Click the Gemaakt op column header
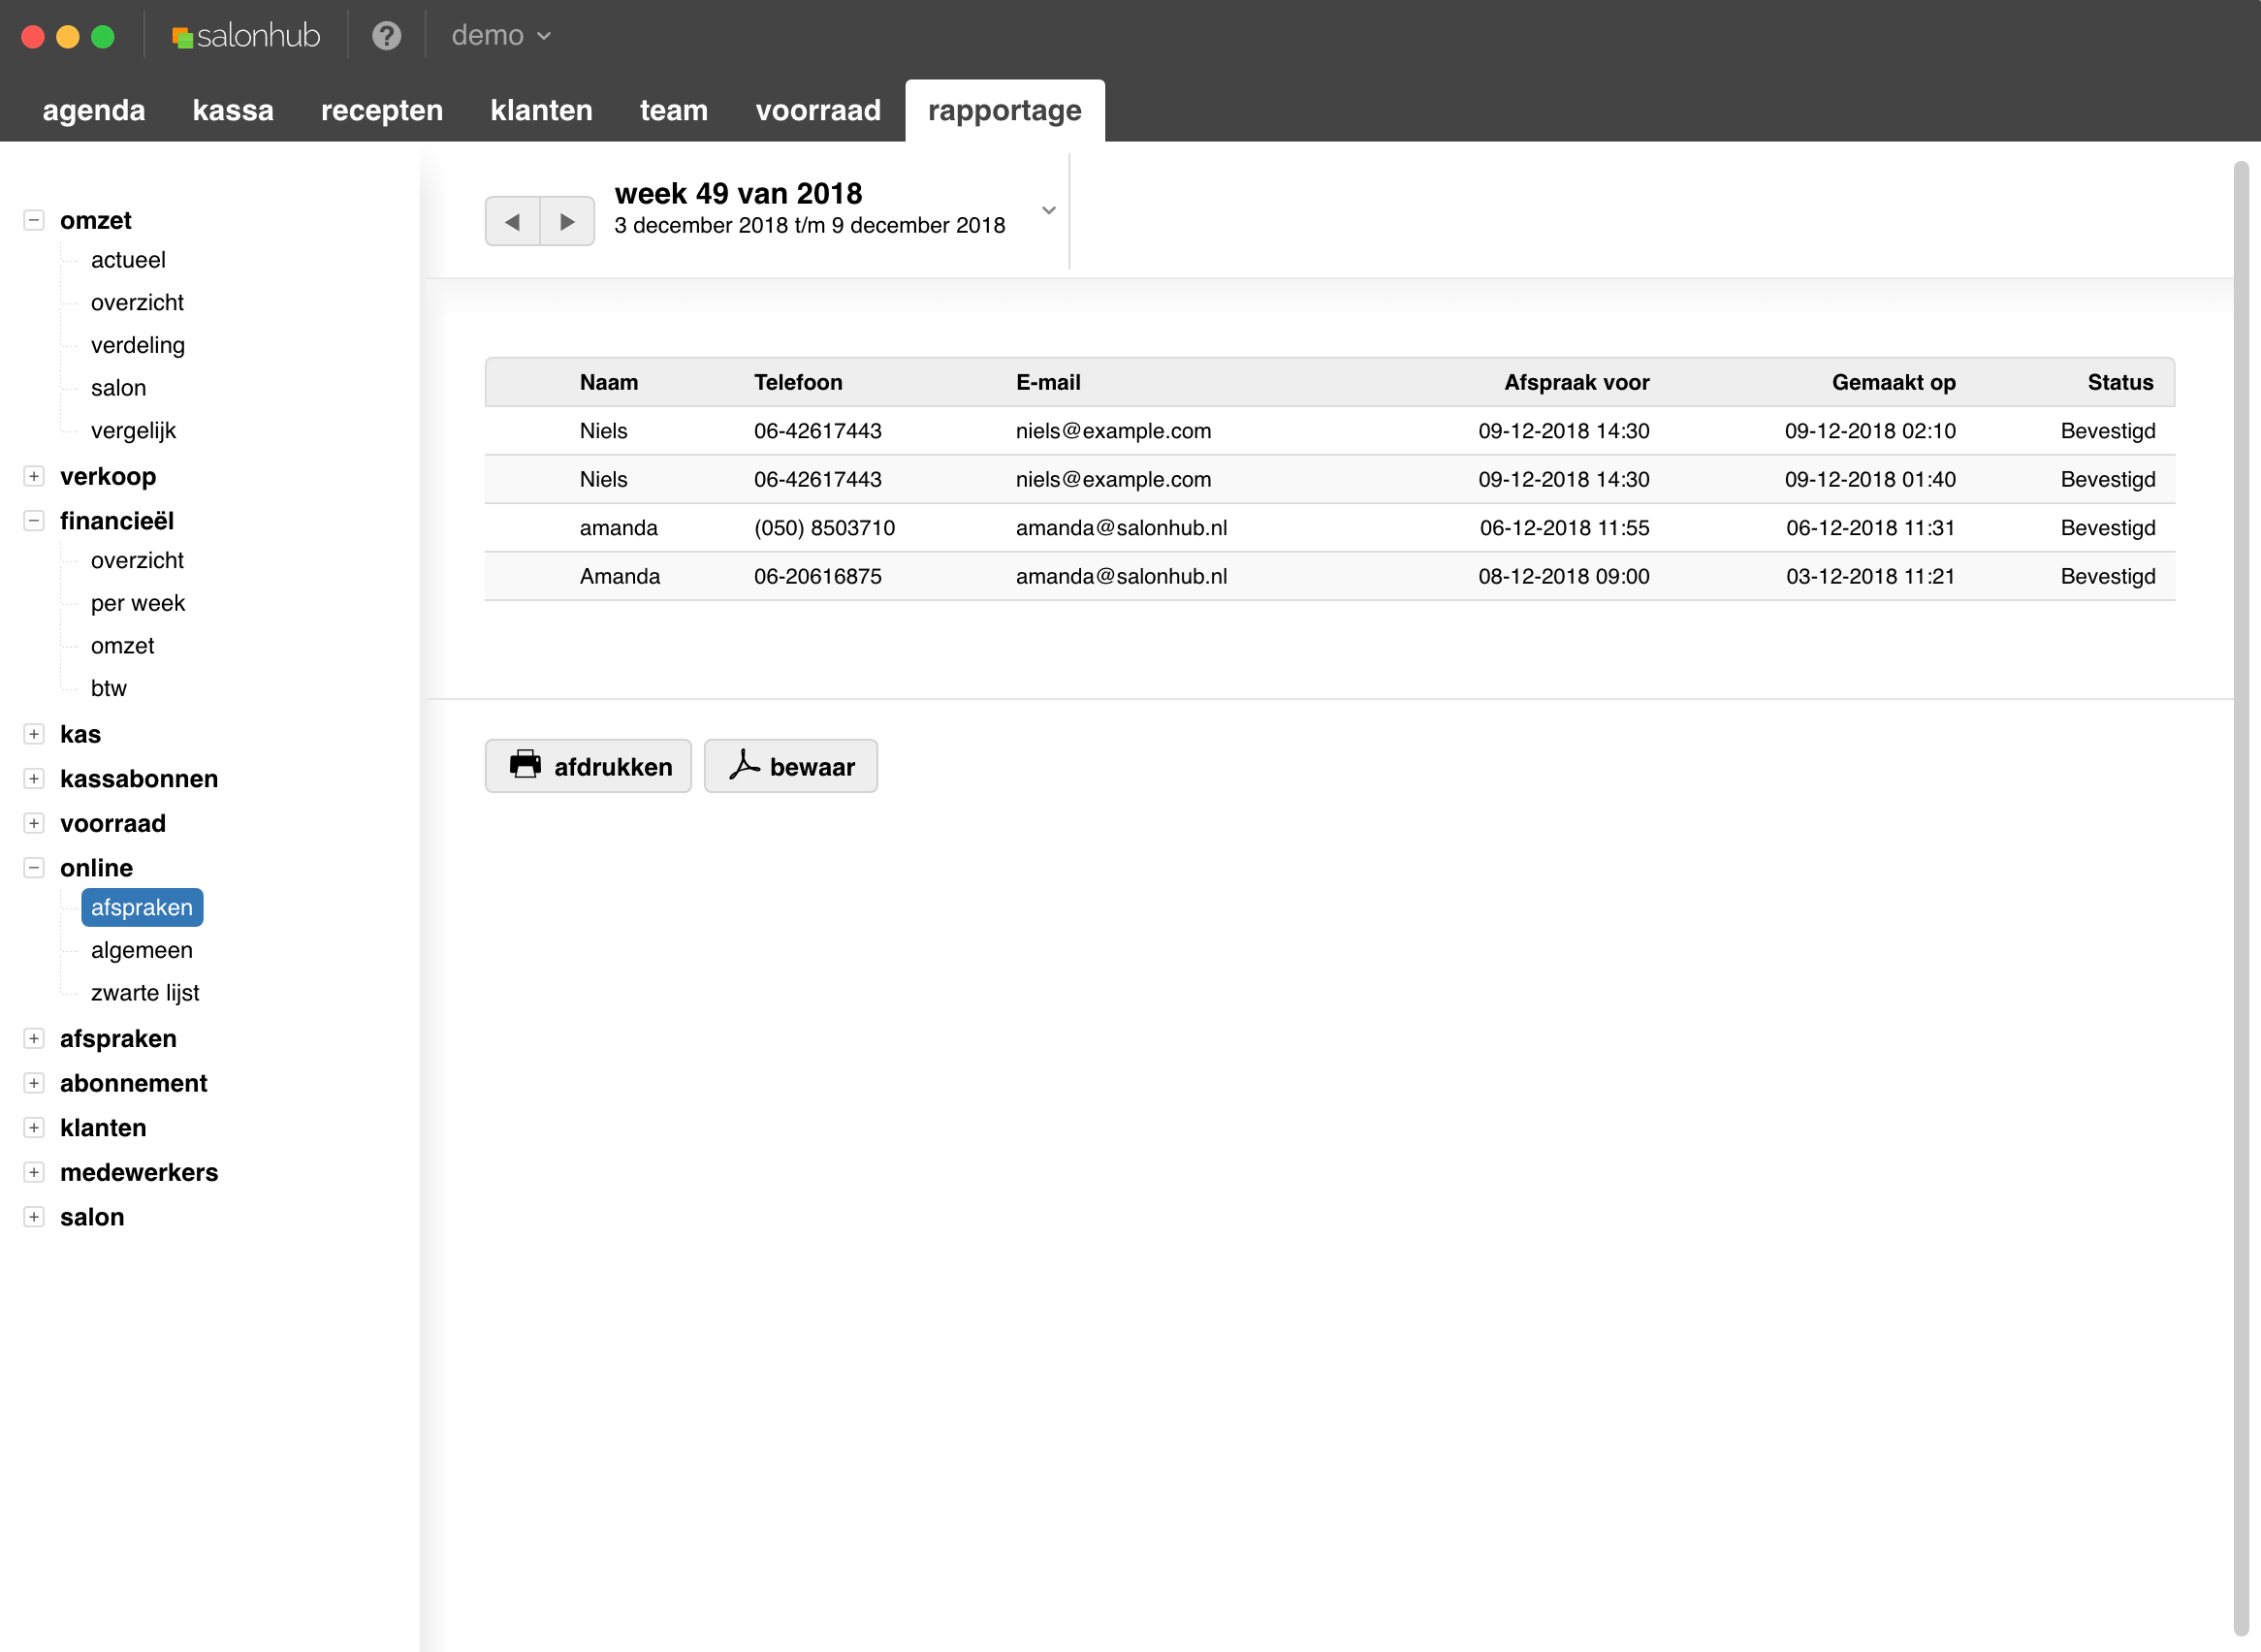This screenshot has width=2261, height=1652. tap(1892, 382)
